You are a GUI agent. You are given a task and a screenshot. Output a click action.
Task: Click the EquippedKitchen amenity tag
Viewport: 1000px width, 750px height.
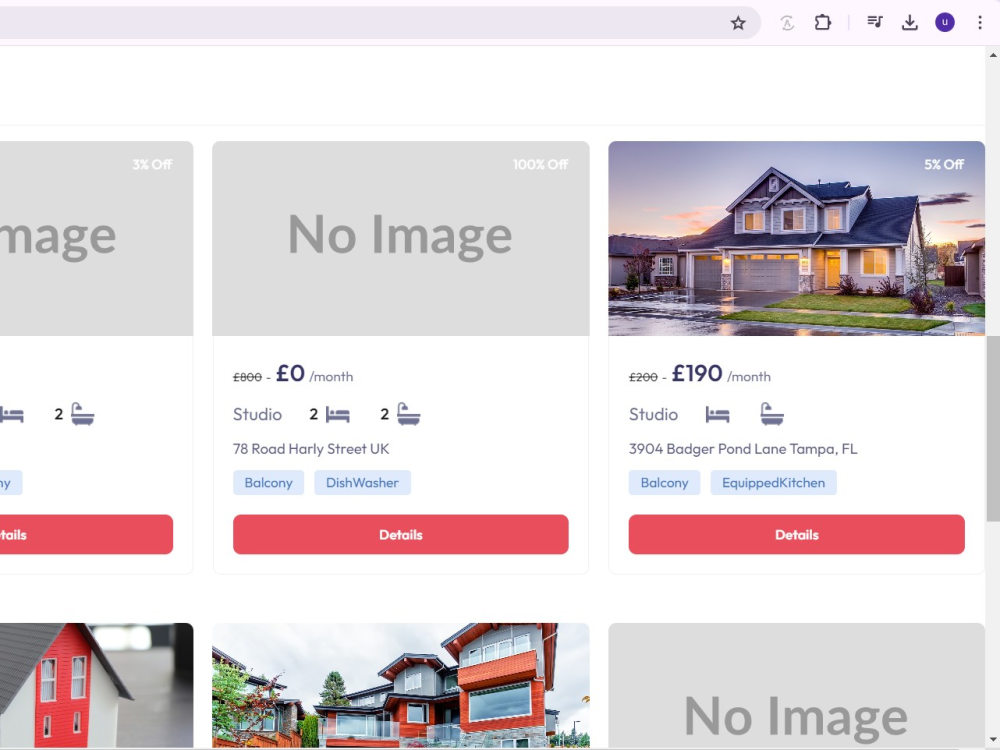click(x=774, y=483)
